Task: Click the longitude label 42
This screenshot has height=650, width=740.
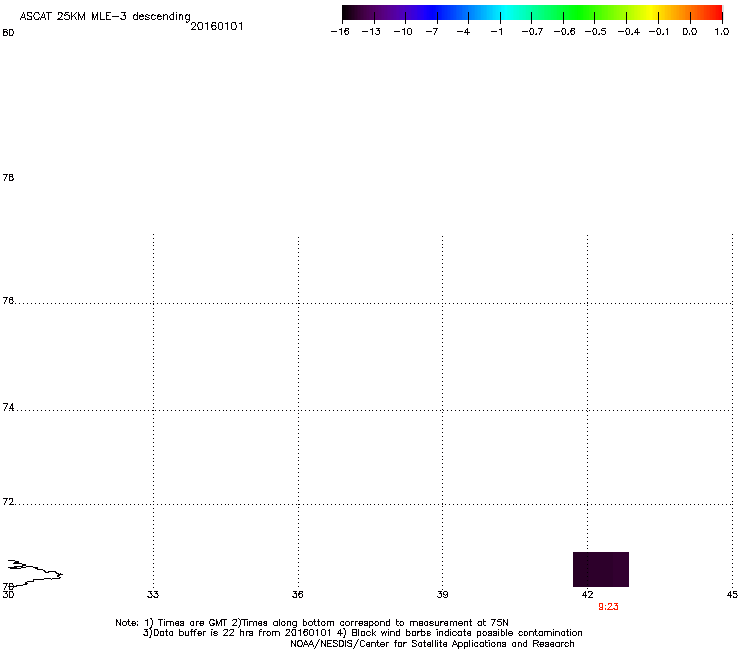Action: pos(588,595)
